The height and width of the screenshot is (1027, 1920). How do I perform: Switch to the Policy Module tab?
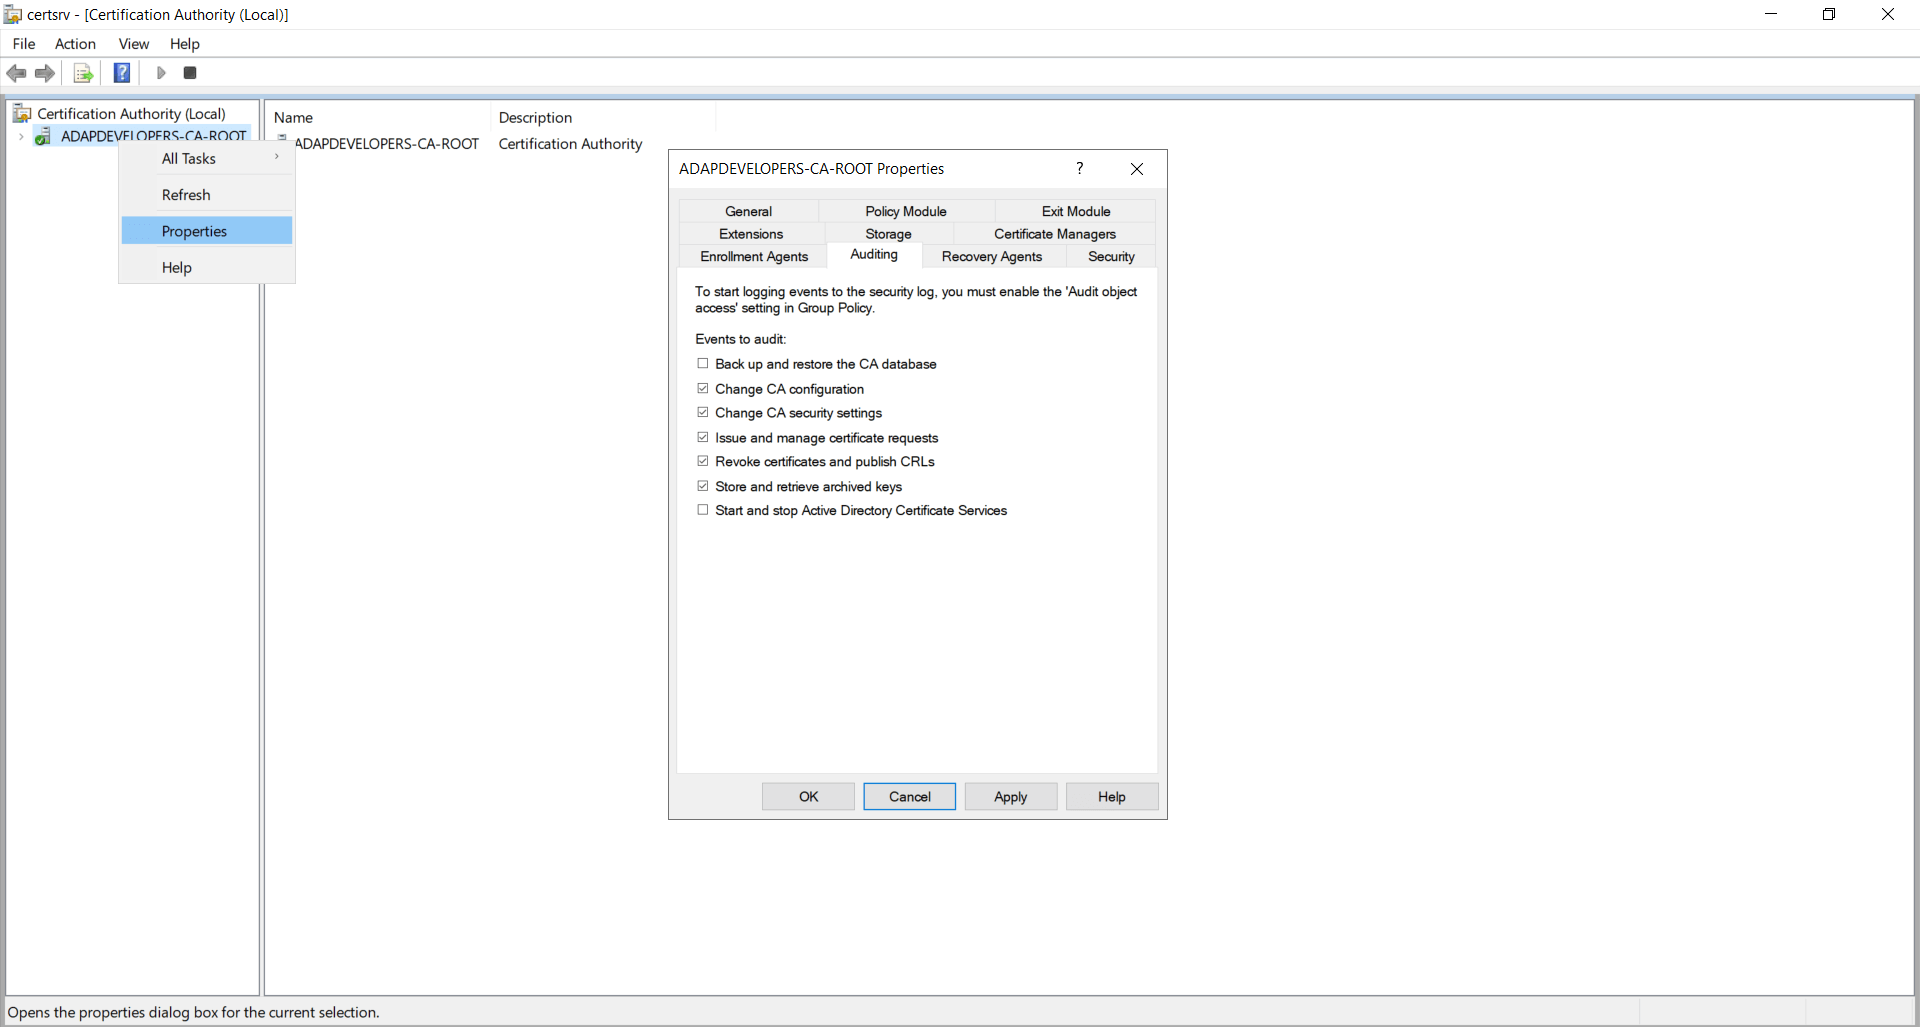coord(906,211)
